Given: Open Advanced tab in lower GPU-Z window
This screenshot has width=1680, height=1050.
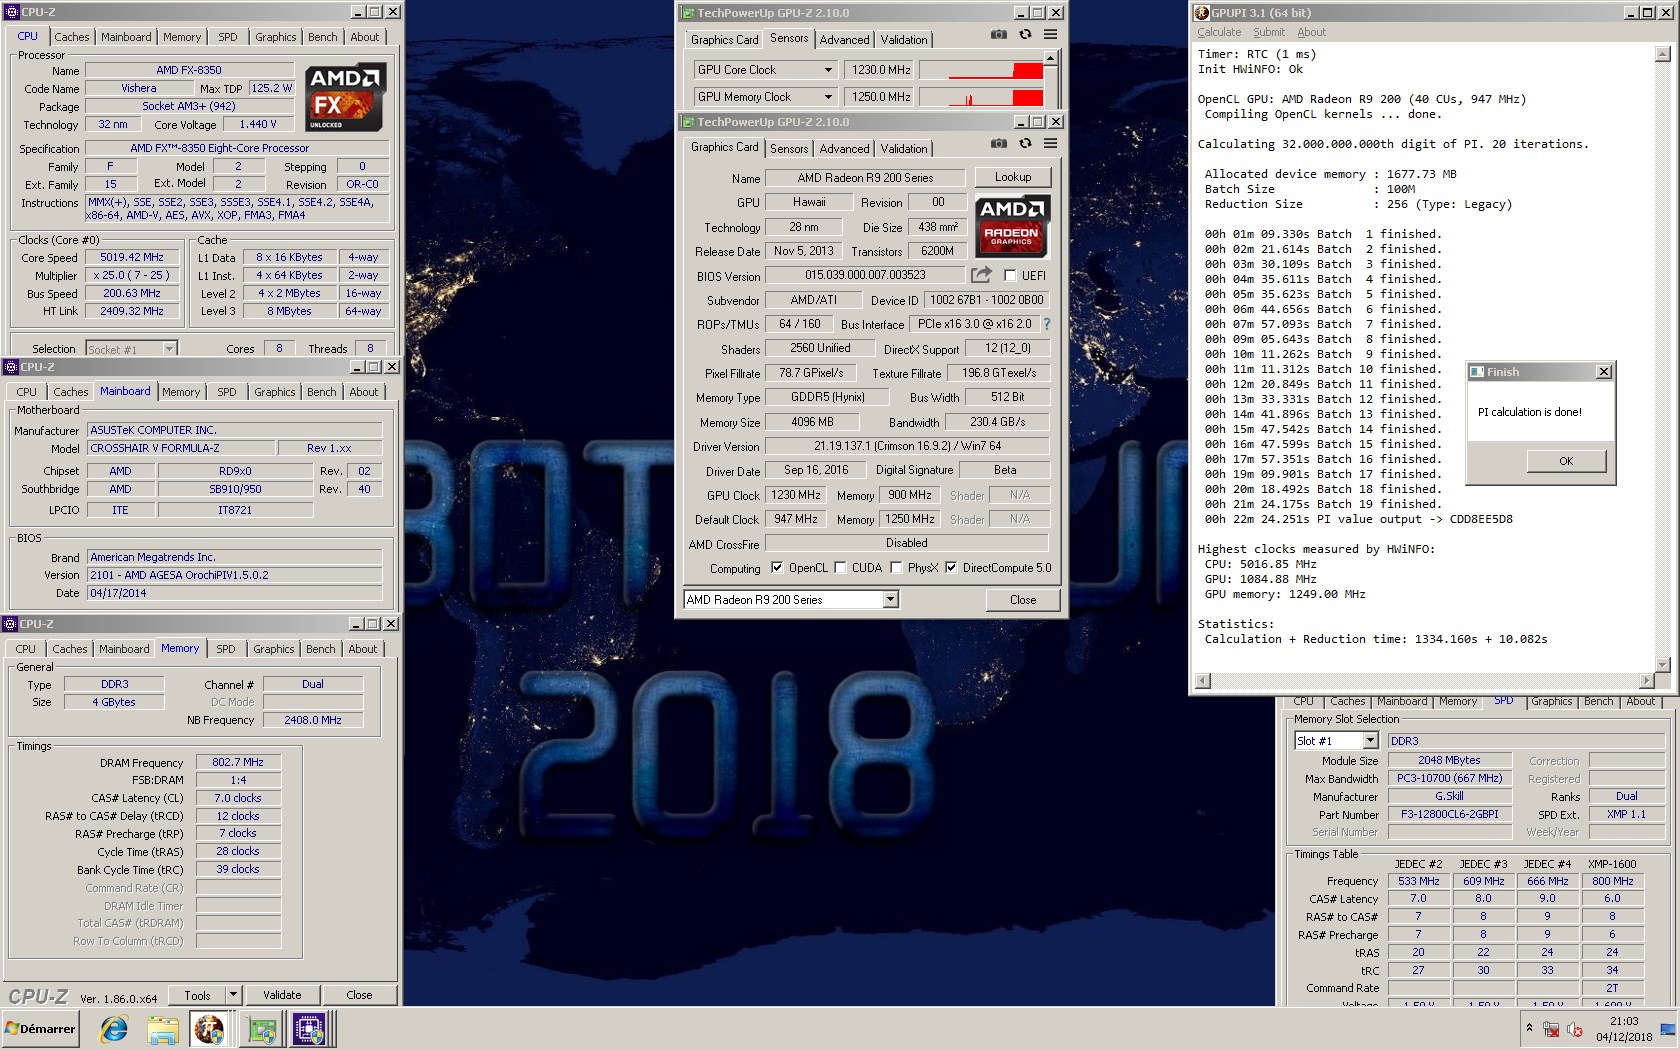Looking at the screenshot, I should coord(844,148).
